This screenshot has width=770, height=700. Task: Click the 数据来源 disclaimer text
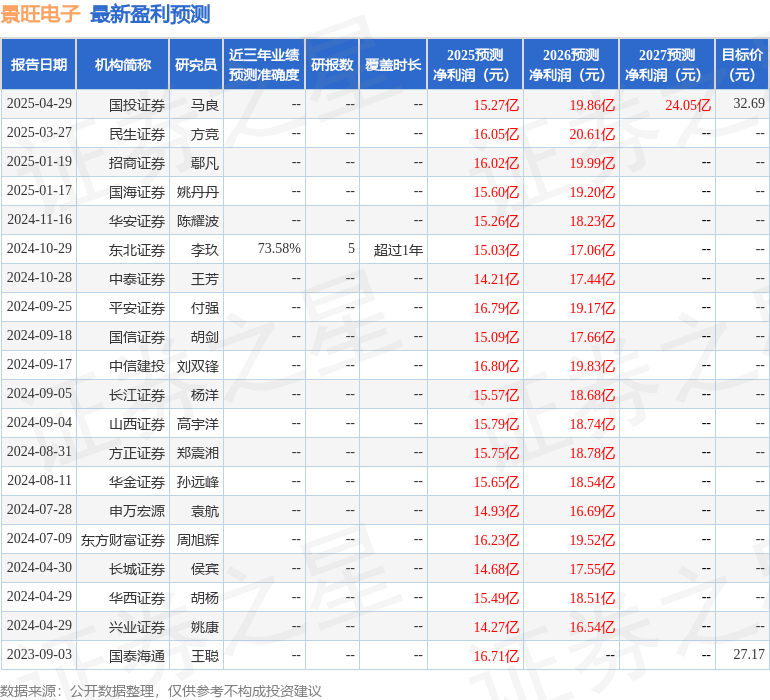(x=161, y=691)
